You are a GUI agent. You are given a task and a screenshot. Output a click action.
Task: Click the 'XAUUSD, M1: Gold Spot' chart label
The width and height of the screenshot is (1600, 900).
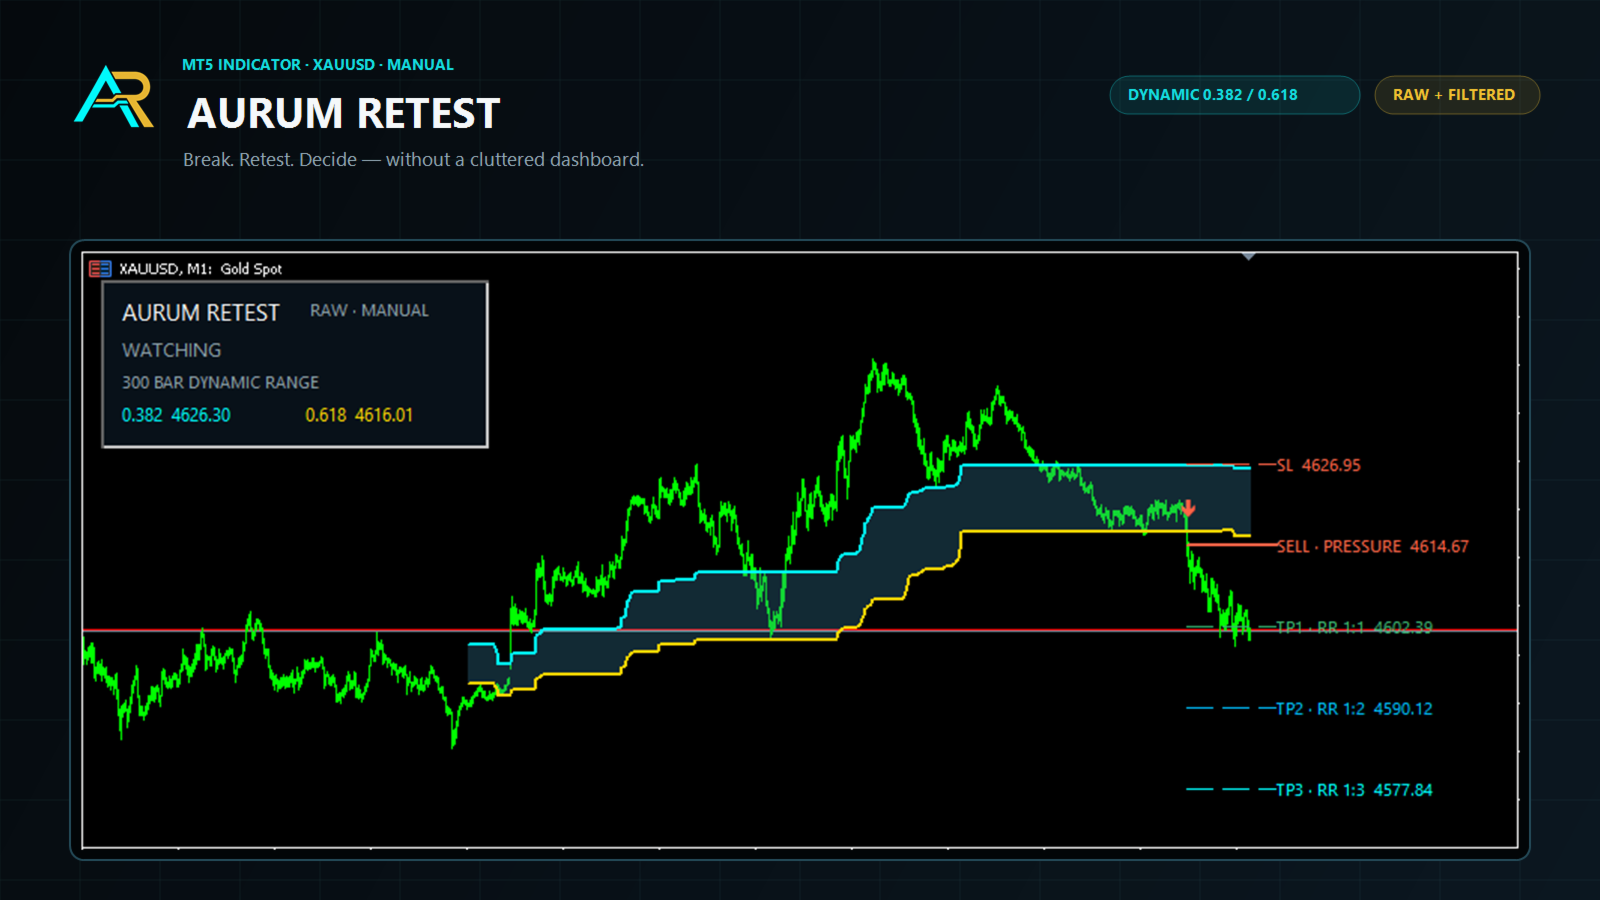pyautogui.click(x=201, y=268)
